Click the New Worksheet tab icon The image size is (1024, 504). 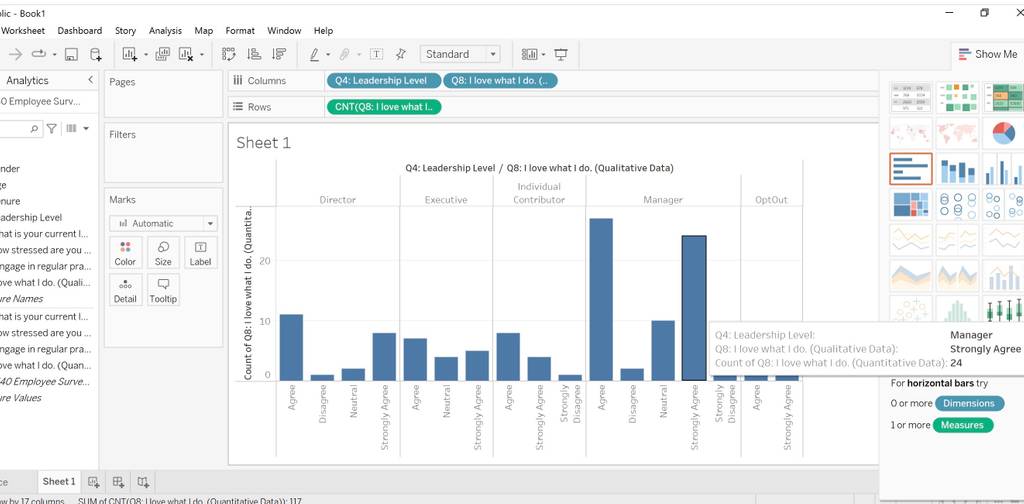tap(93, 482)
